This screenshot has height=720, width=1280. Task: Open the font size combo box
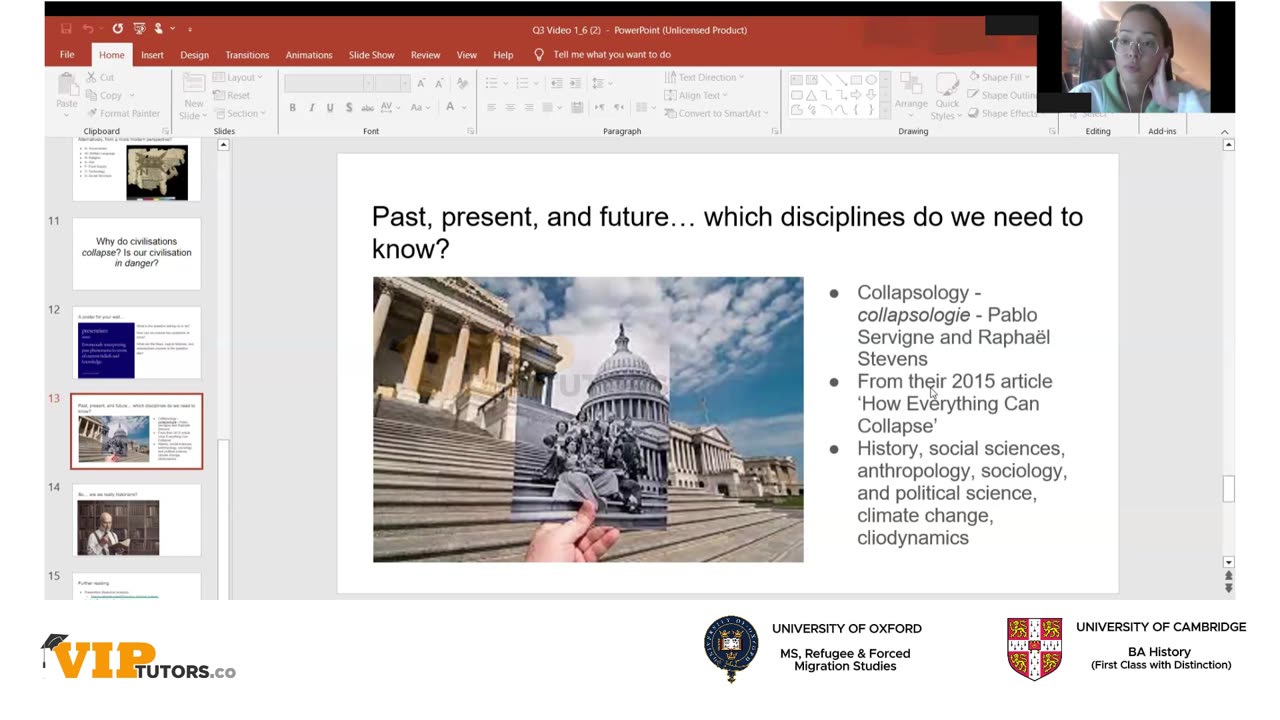point(392,83)
